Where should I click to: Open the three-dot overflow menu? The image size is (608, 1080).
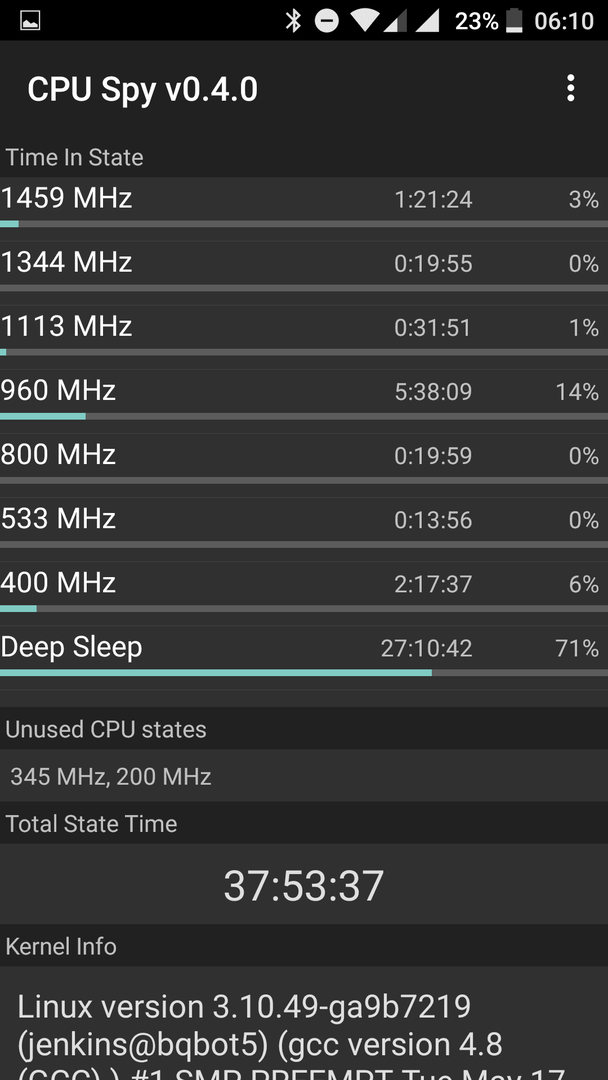point(570,89)
